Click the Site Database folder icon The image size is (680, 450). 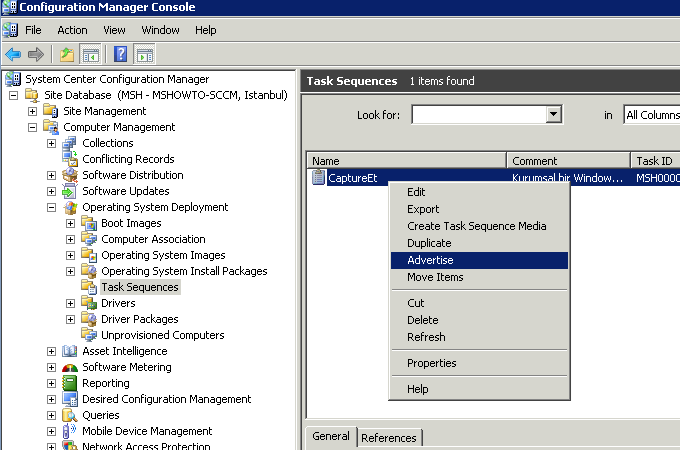[x=32, y=95]
